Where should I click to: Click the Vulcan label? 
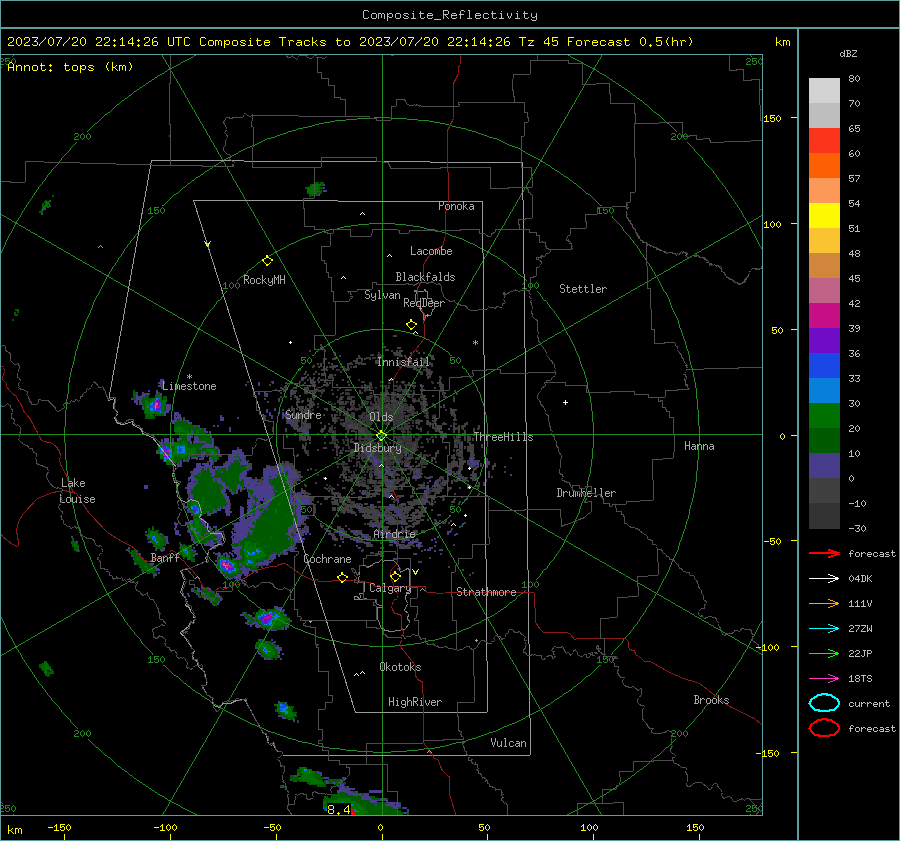(x=509, y=743)
